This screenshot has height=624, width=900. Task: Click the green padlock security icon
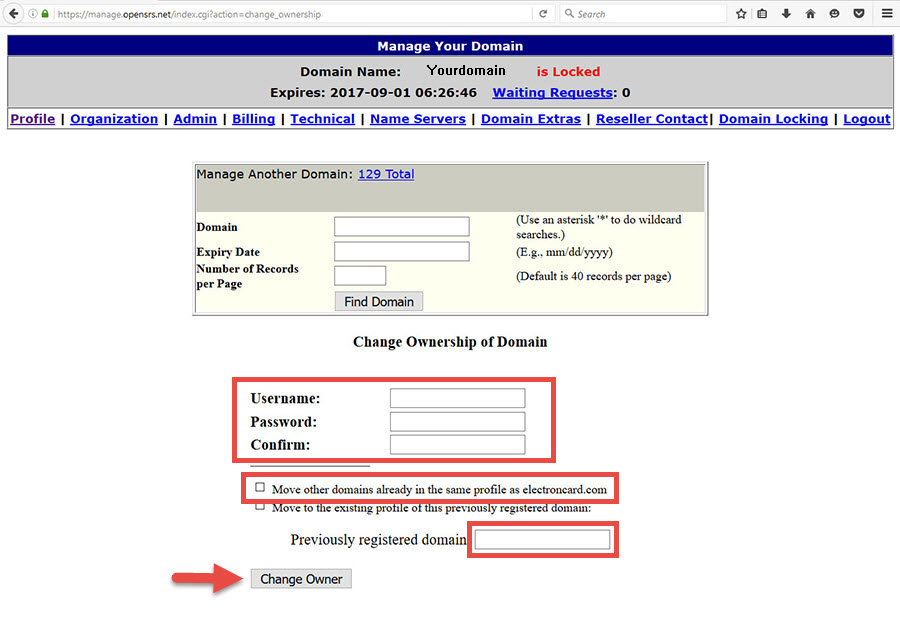click(45, 14)
